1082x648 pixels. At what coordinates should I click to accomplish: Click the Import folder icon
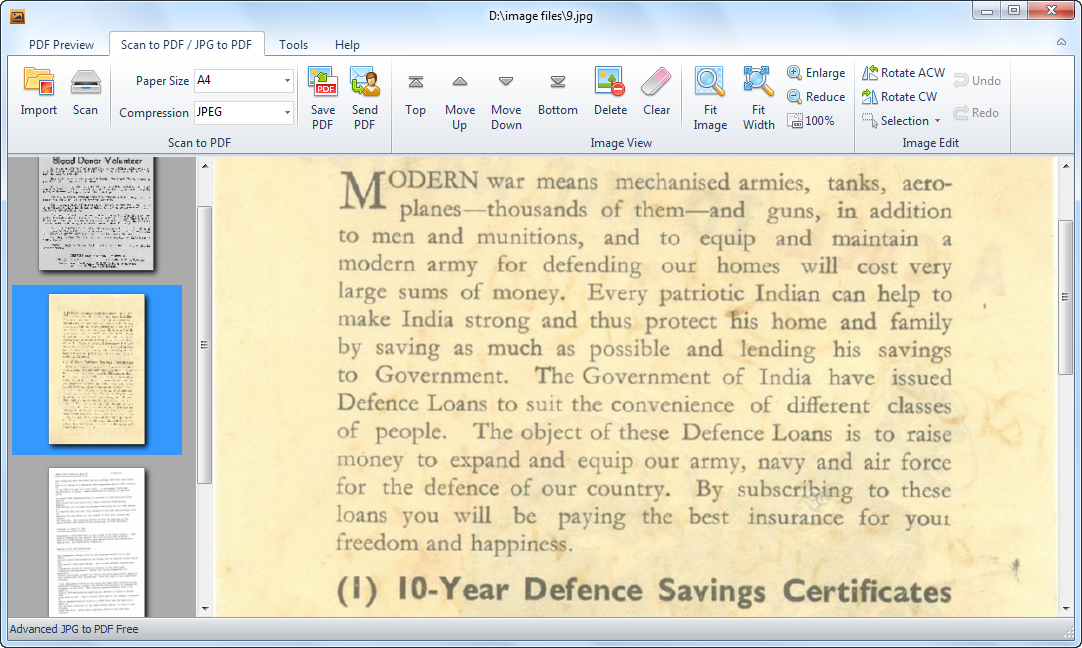[39, 81]
